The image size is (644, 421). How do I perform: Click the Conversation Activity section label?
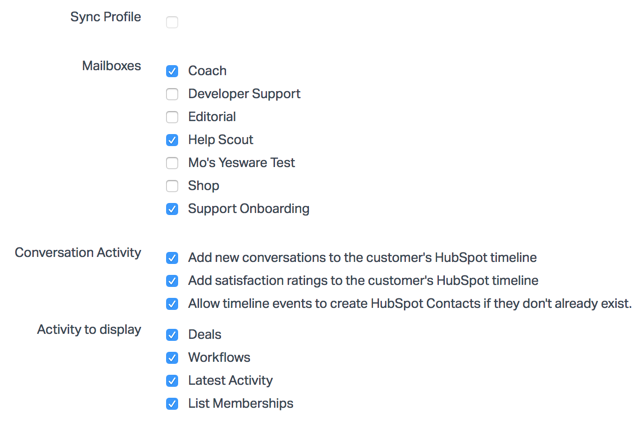(x=78, y=253)
